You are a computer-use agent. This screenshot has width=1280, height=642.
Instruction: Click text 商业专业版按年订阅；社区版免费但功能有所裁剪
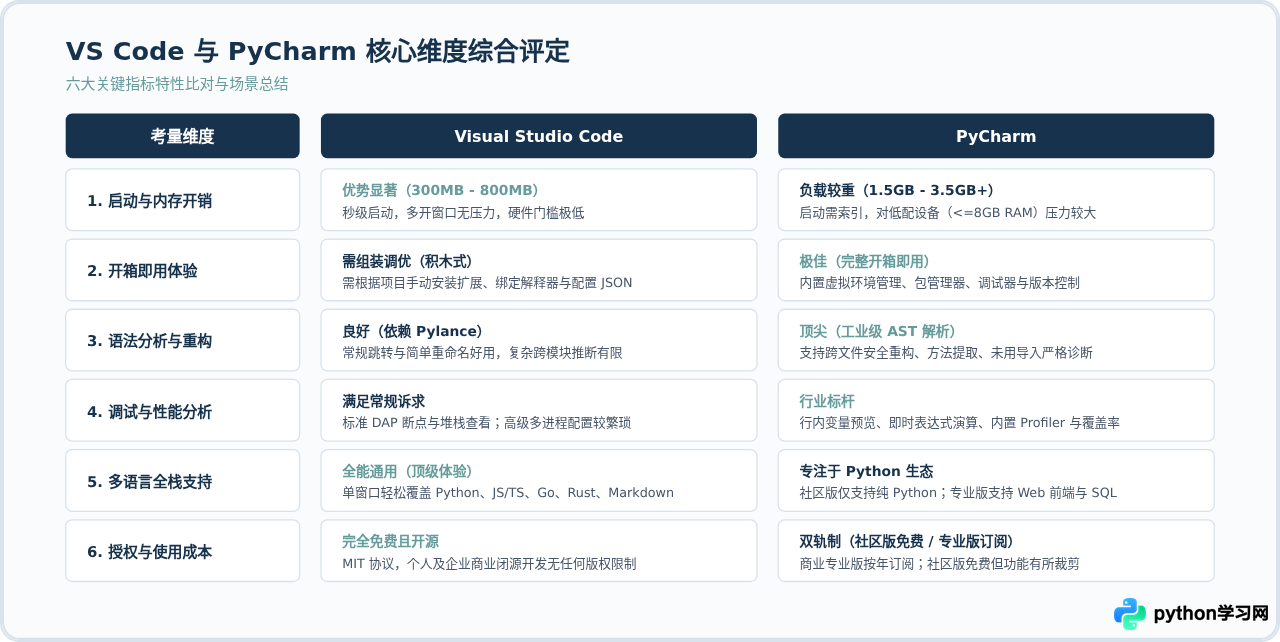click(939, 564)
